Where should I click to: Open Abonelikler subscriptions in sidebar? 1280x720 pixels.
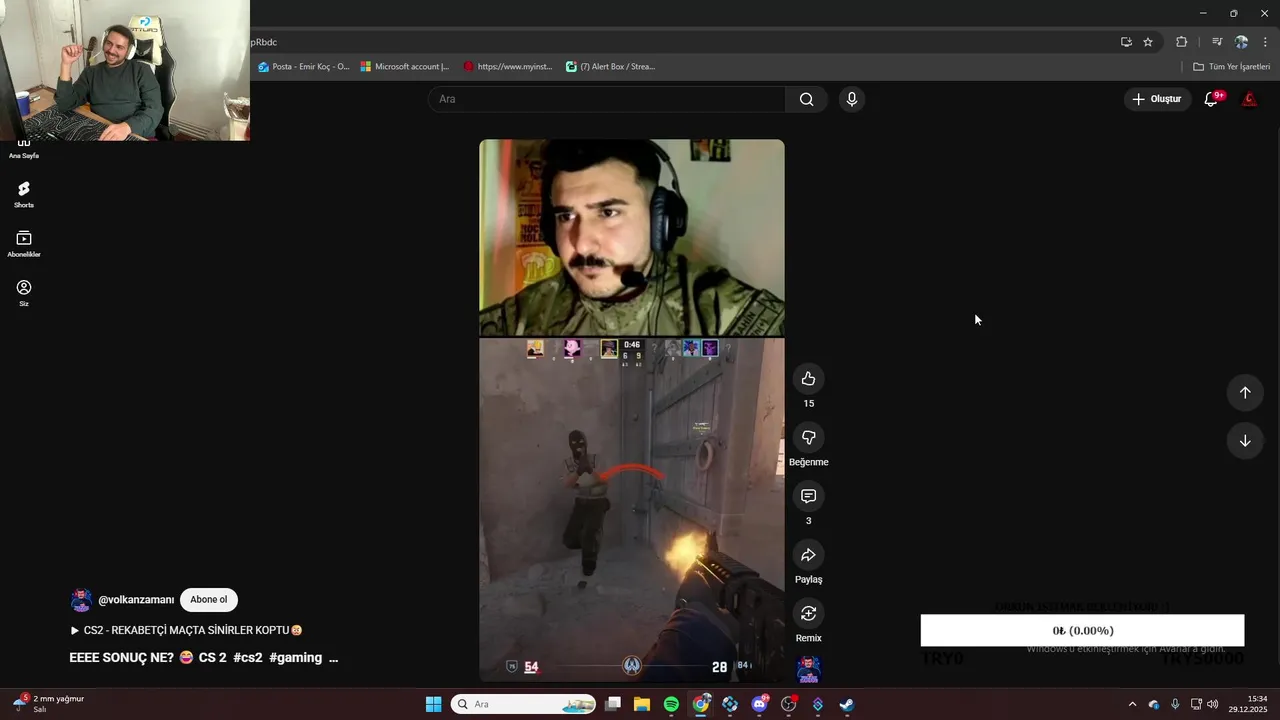pos(24,244)
